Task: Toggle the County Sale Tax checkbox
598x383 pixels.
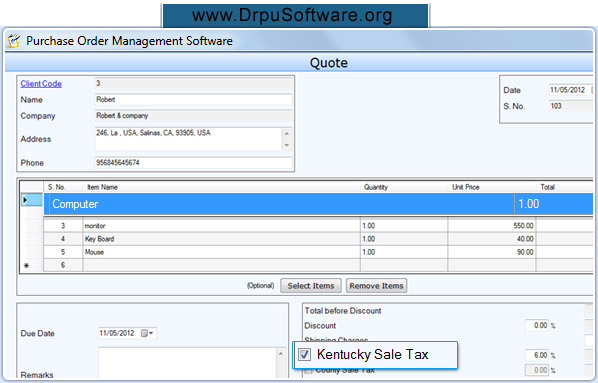Action: (x=308, y=371)
